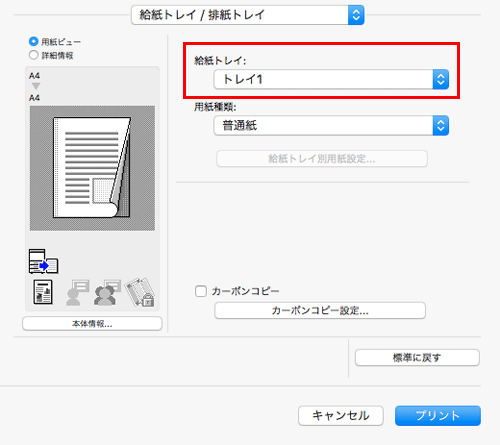Click the single user authentication icon

(77, 293)
